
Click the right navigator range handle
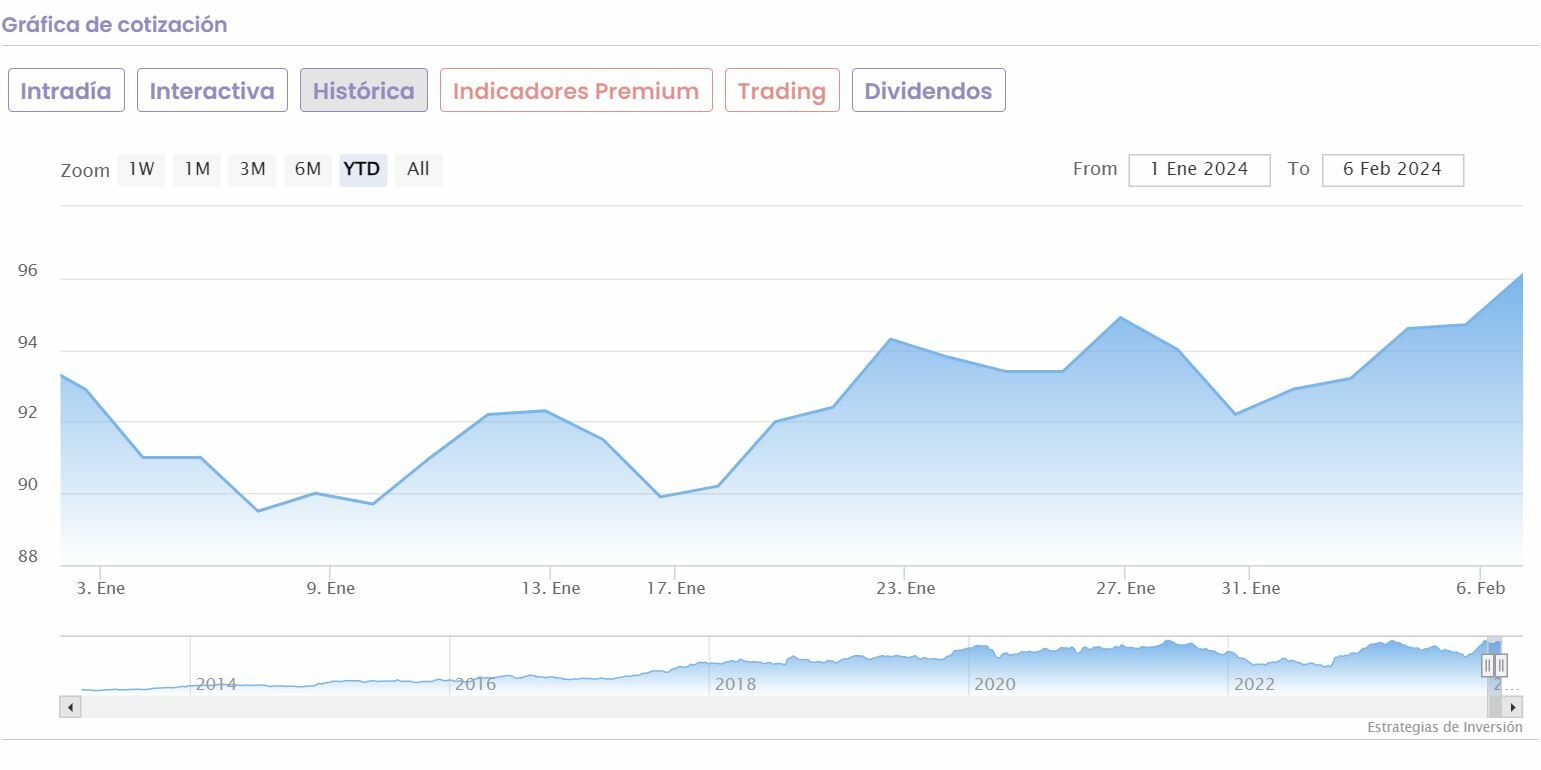[1501, 665]
